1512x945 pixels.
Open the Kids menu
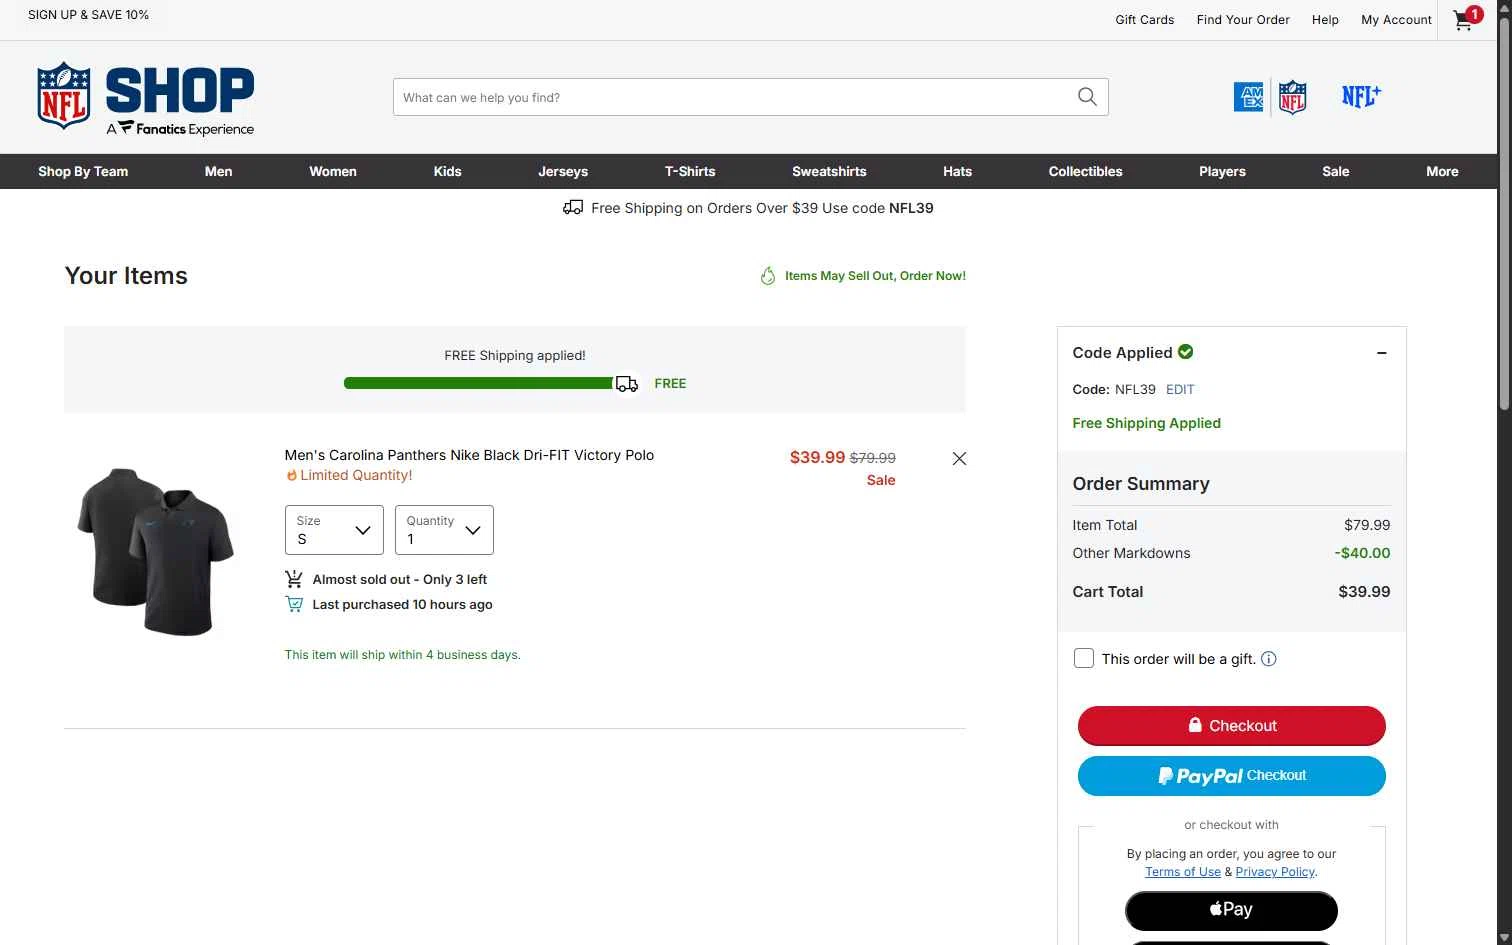(447, 172)
